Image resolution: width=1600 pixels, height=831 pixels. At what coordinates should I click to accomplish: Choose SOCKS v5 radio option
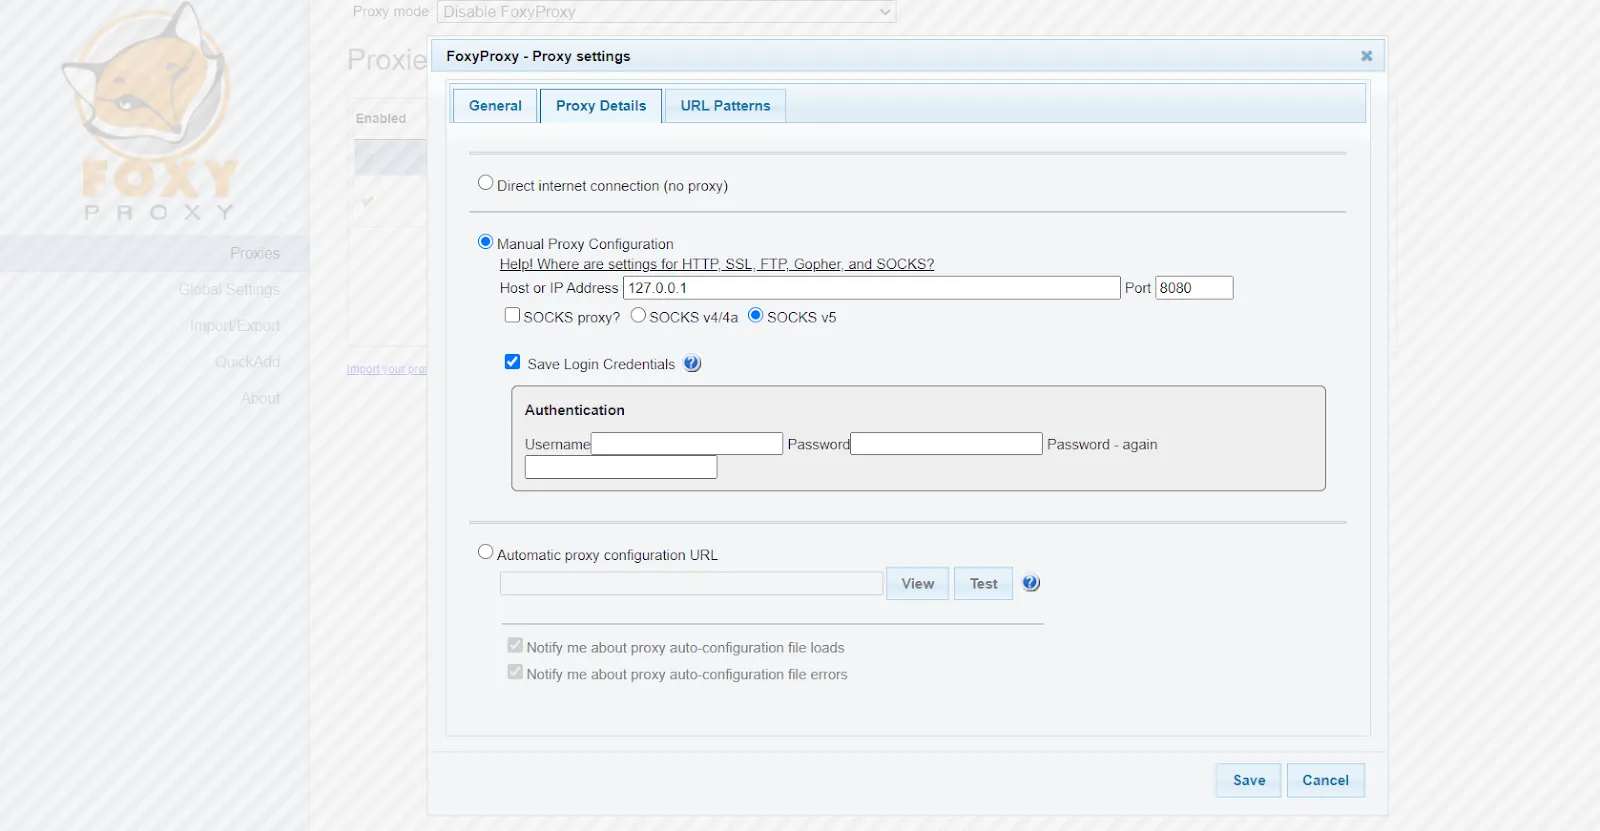pos(756,315)
